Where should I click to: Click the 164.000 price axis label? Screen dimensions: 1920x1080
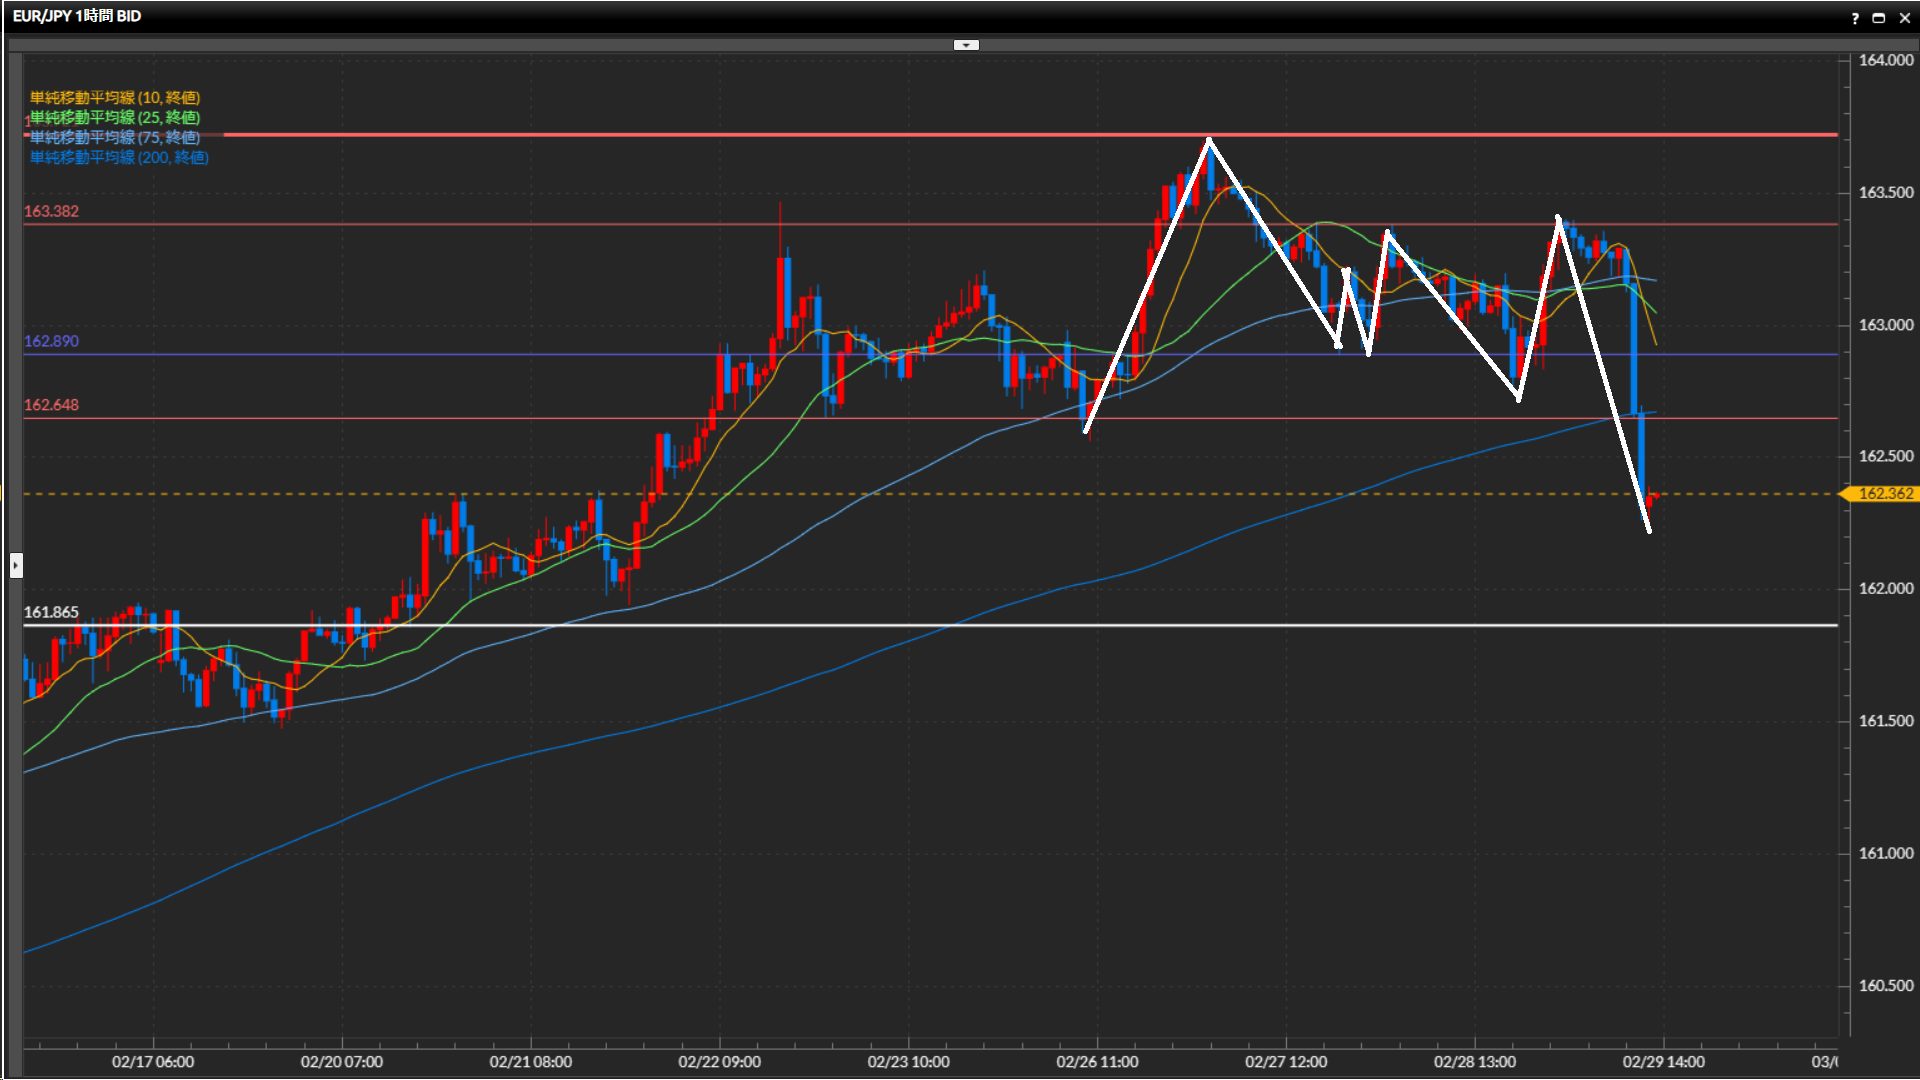click(1885, 61)
